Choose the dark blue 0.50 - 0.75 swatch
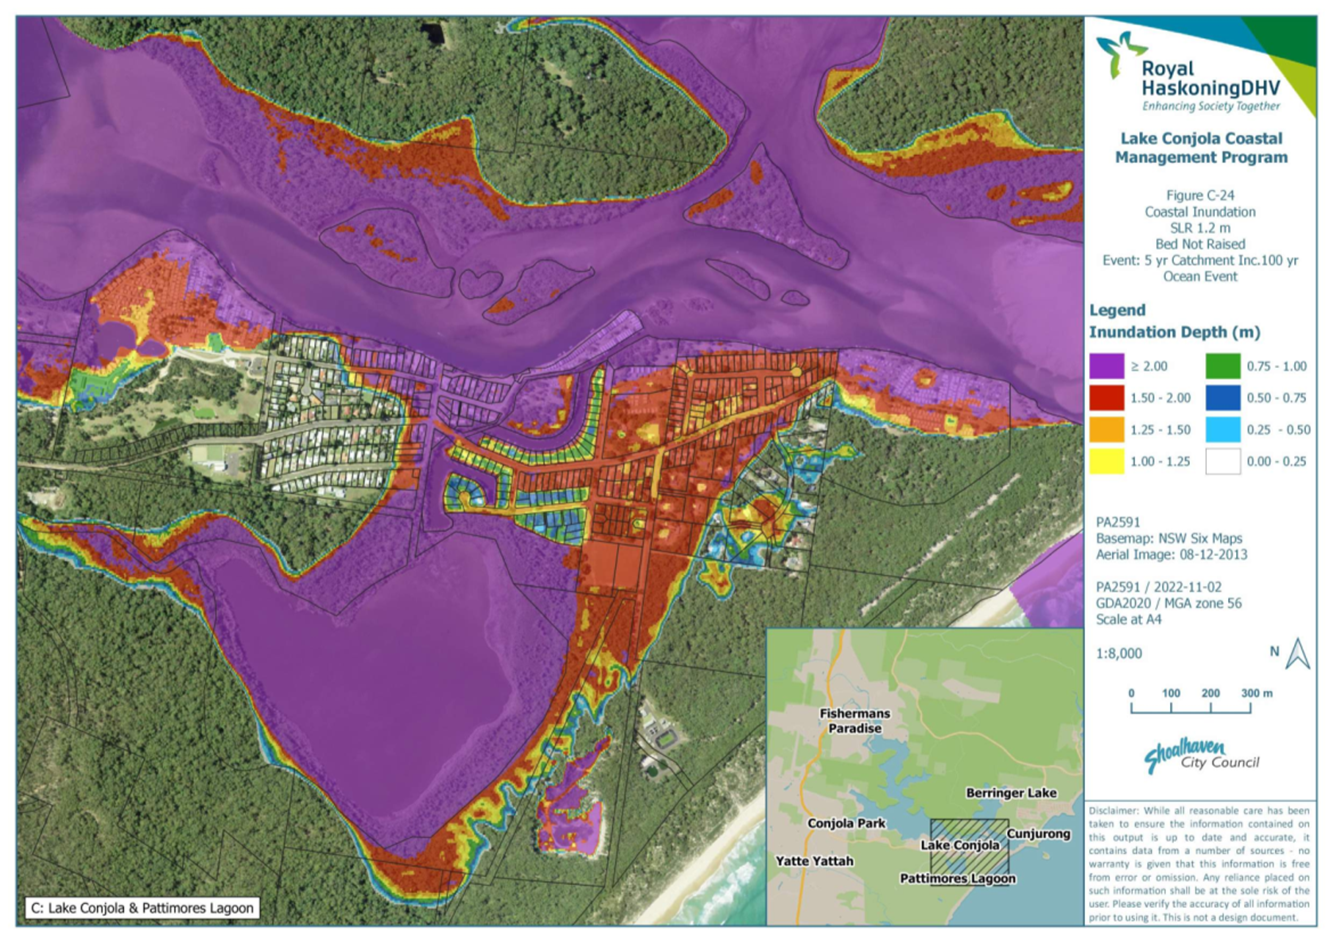1332x942 pixels. (1222, 398)
